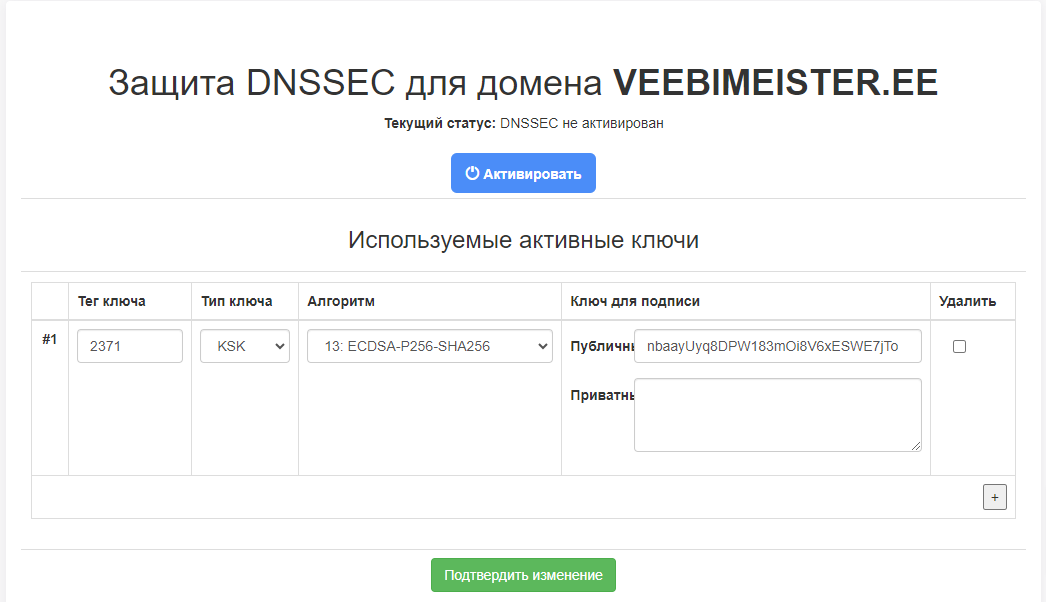Click the Текущий статус status line
The width and height of the screenshot is (1046, 602).
click(x=523, y=123)
